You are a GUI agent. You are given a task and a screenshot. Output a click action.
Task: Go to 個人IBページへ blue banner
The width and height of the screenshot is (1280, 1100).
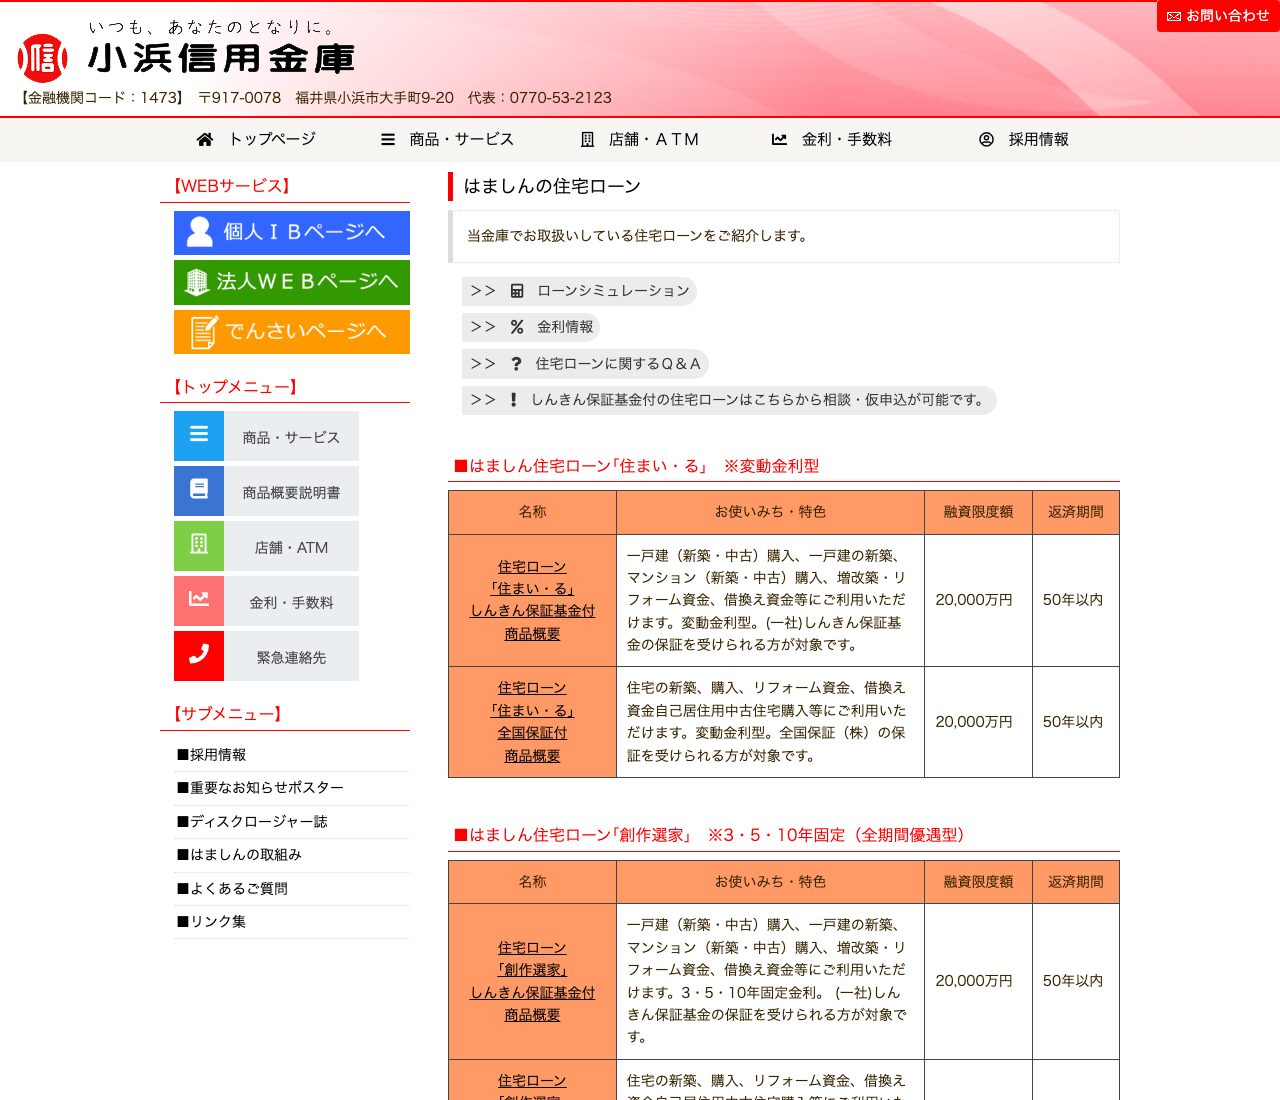point(292,232)
